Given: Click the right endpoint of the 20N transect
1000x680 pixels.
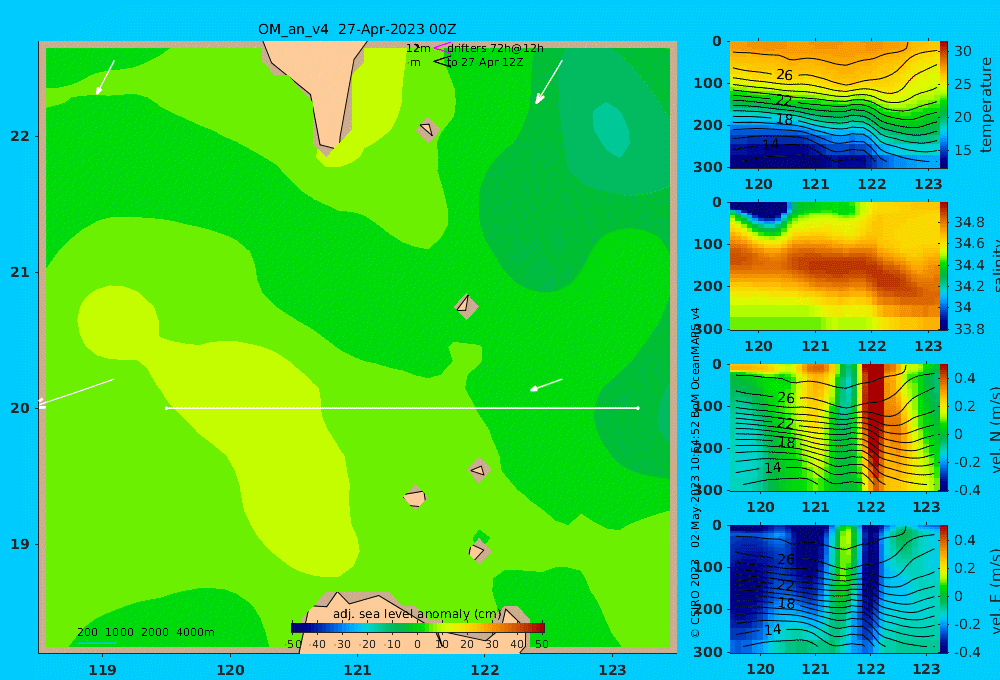Looking at the screenshot, I should (x=638, y=408).
